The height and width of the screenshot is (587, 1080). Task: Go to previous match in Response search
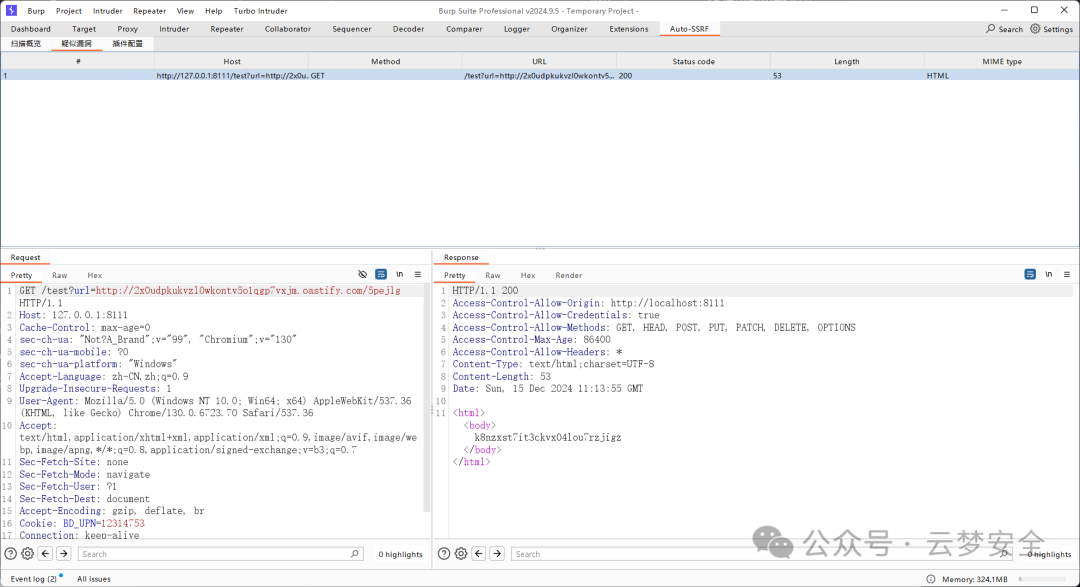479,553
